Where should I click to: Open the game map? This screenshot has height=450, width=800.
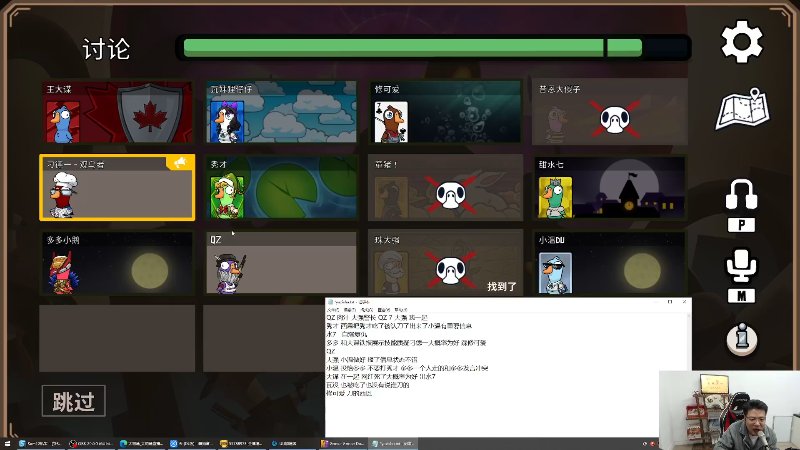(x=743, y=109)
